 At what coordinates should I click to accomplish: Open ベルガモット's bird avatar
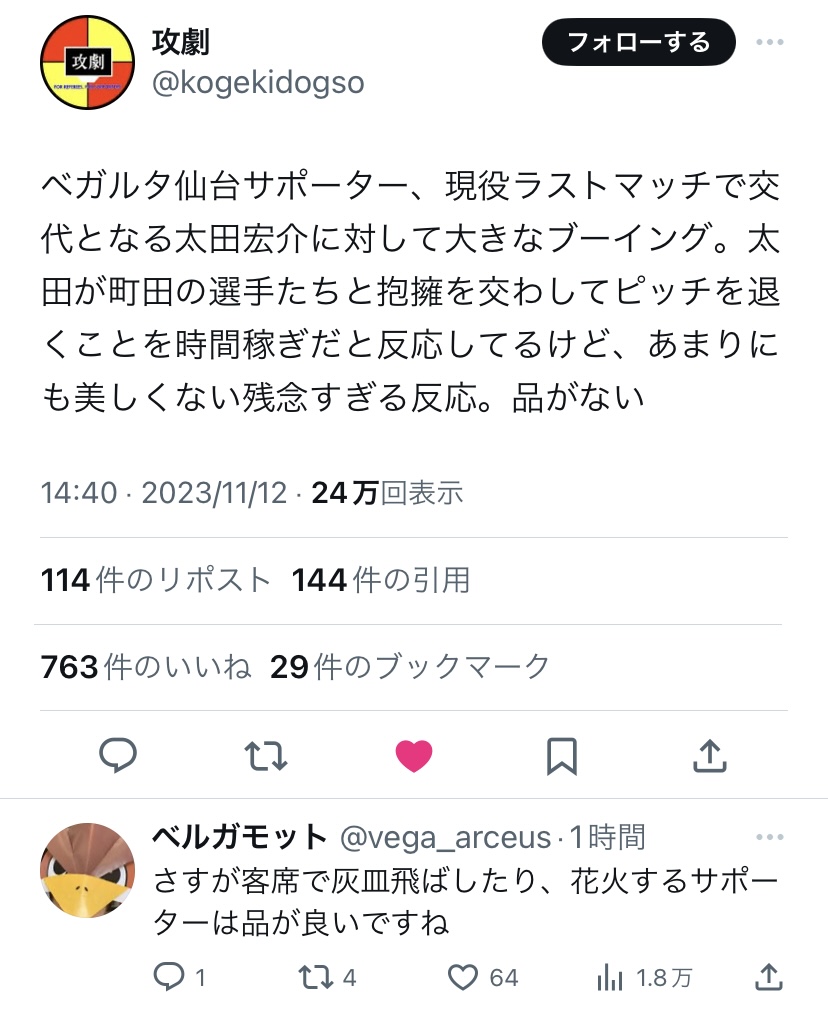point(88,870)
